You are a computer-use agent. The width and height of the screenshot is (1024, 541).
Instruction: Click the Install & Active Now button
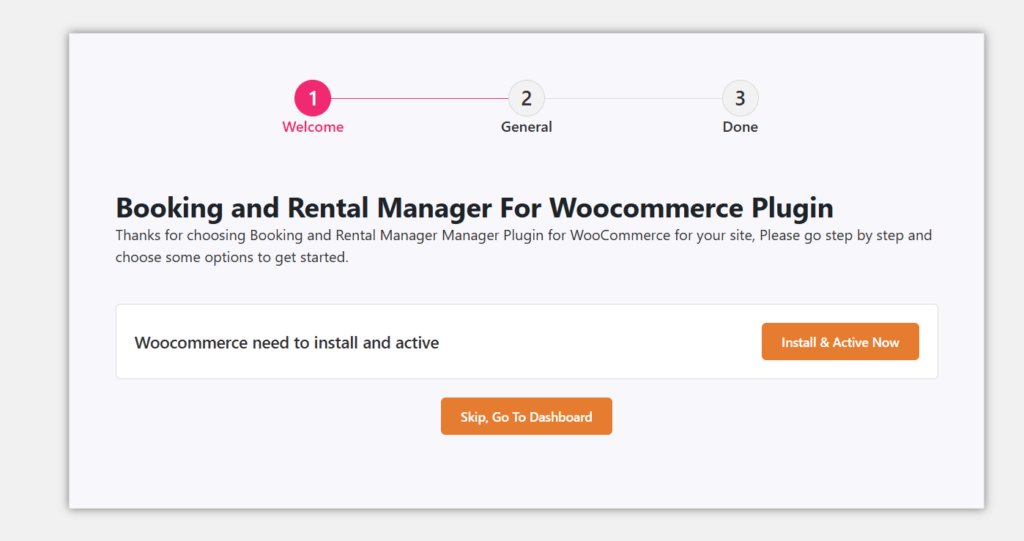pos(840,342)
